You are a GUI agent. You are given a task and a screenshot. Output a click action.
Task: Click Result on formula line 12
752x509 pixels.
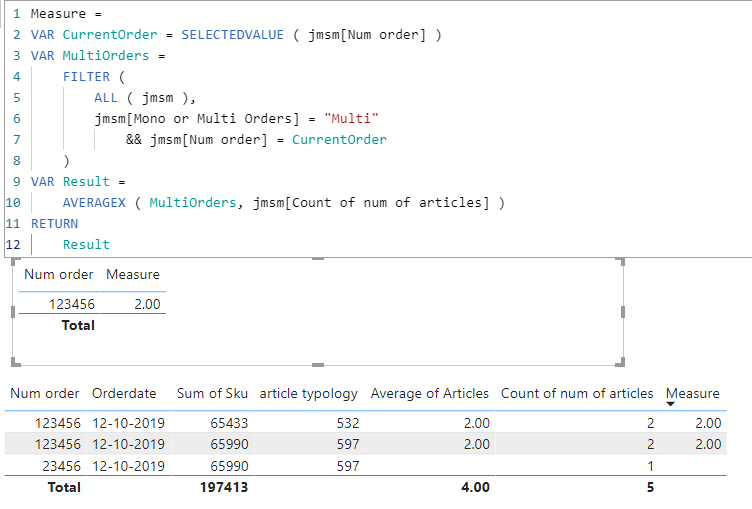click(86, 245)
